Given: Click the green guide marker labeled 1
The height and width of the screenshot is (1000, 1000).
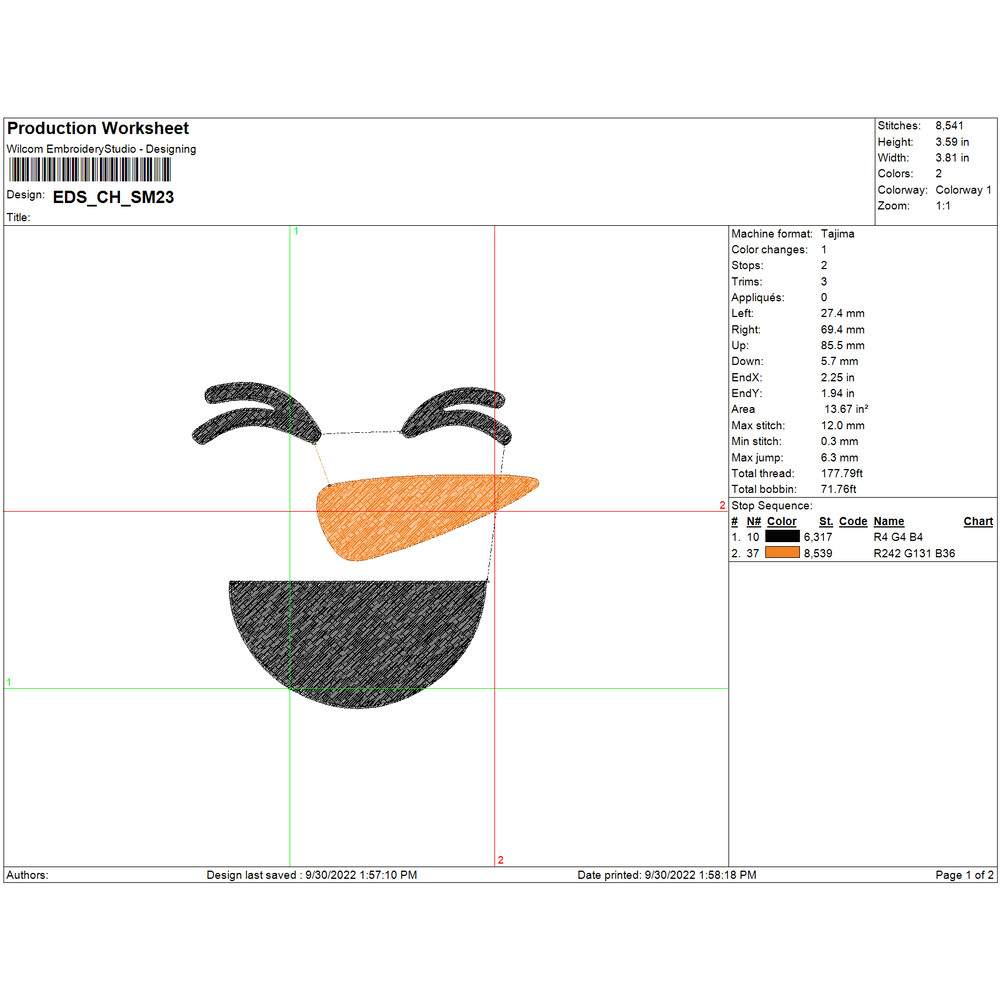Looking at the screenshot, I should pyautogui.click(x=296, y=231).
